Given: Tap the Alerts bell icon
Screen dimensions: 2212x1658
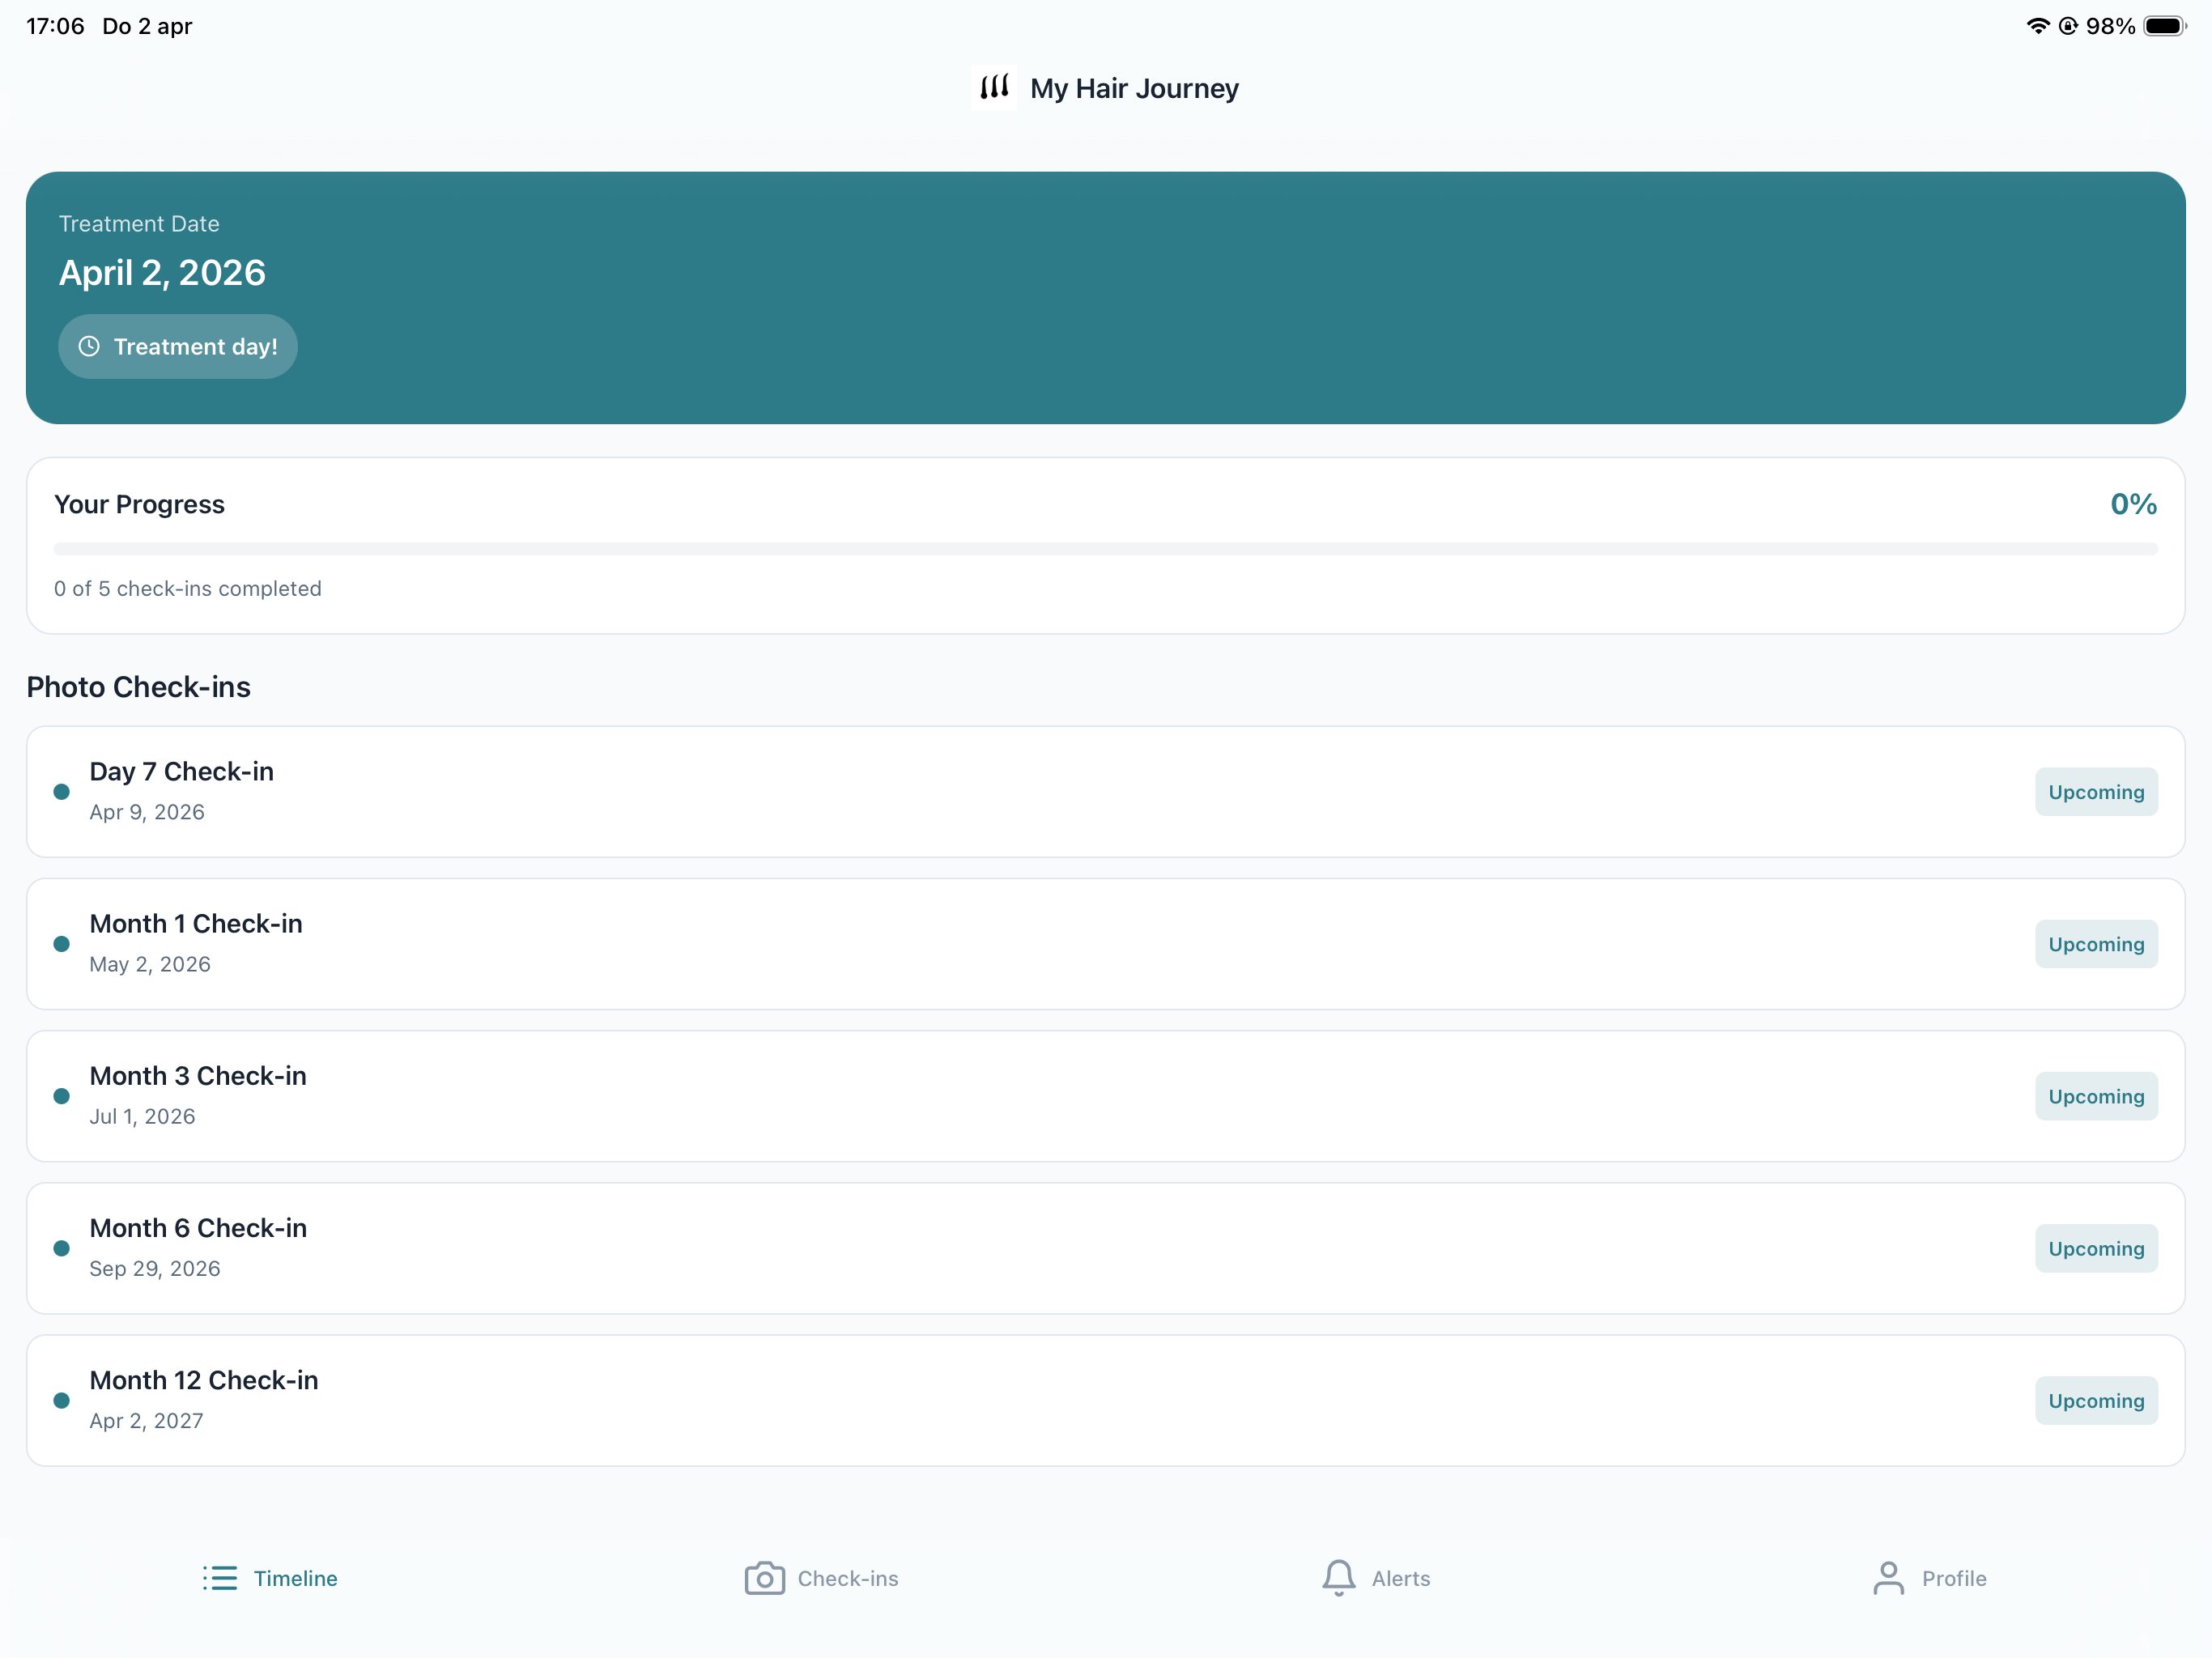Looking at the screenshot, I should [1339, 1578].
